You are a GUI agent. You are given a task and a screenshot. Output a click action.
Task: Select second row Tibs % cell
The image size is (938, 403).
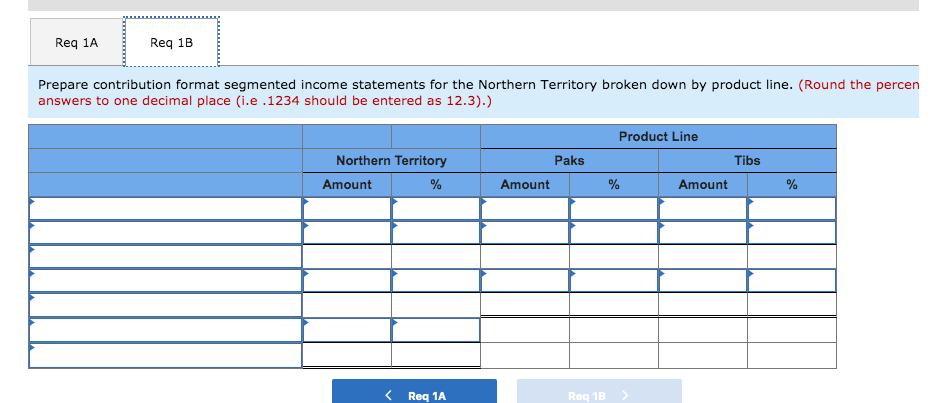point(792,233)
